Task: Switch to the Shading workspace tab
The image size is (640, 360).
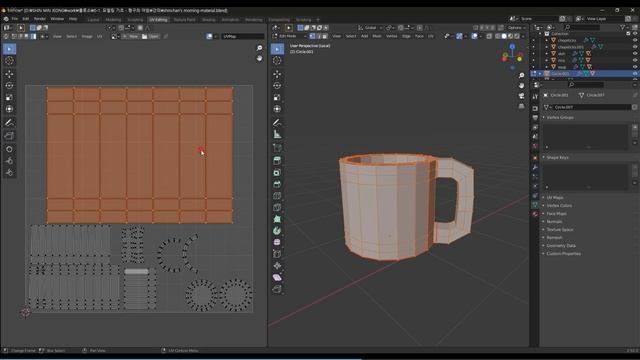Action: (x=208, y=20)
